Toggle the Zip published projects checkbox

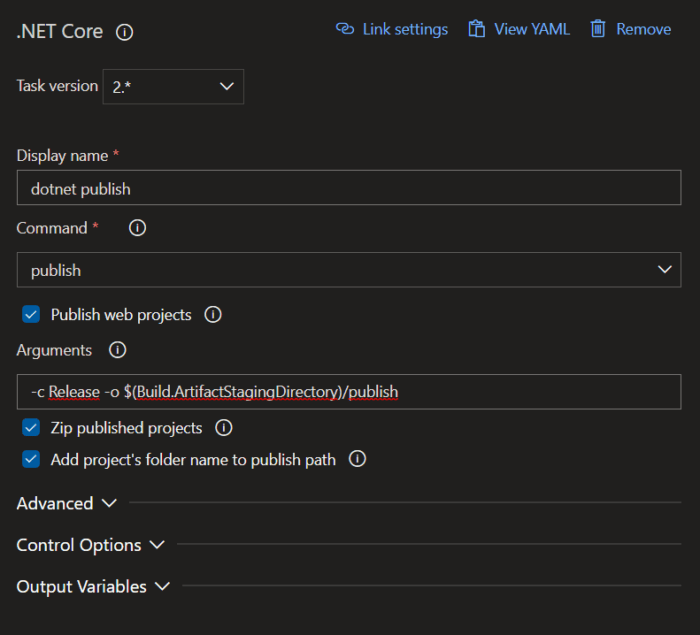click(31, 428)
